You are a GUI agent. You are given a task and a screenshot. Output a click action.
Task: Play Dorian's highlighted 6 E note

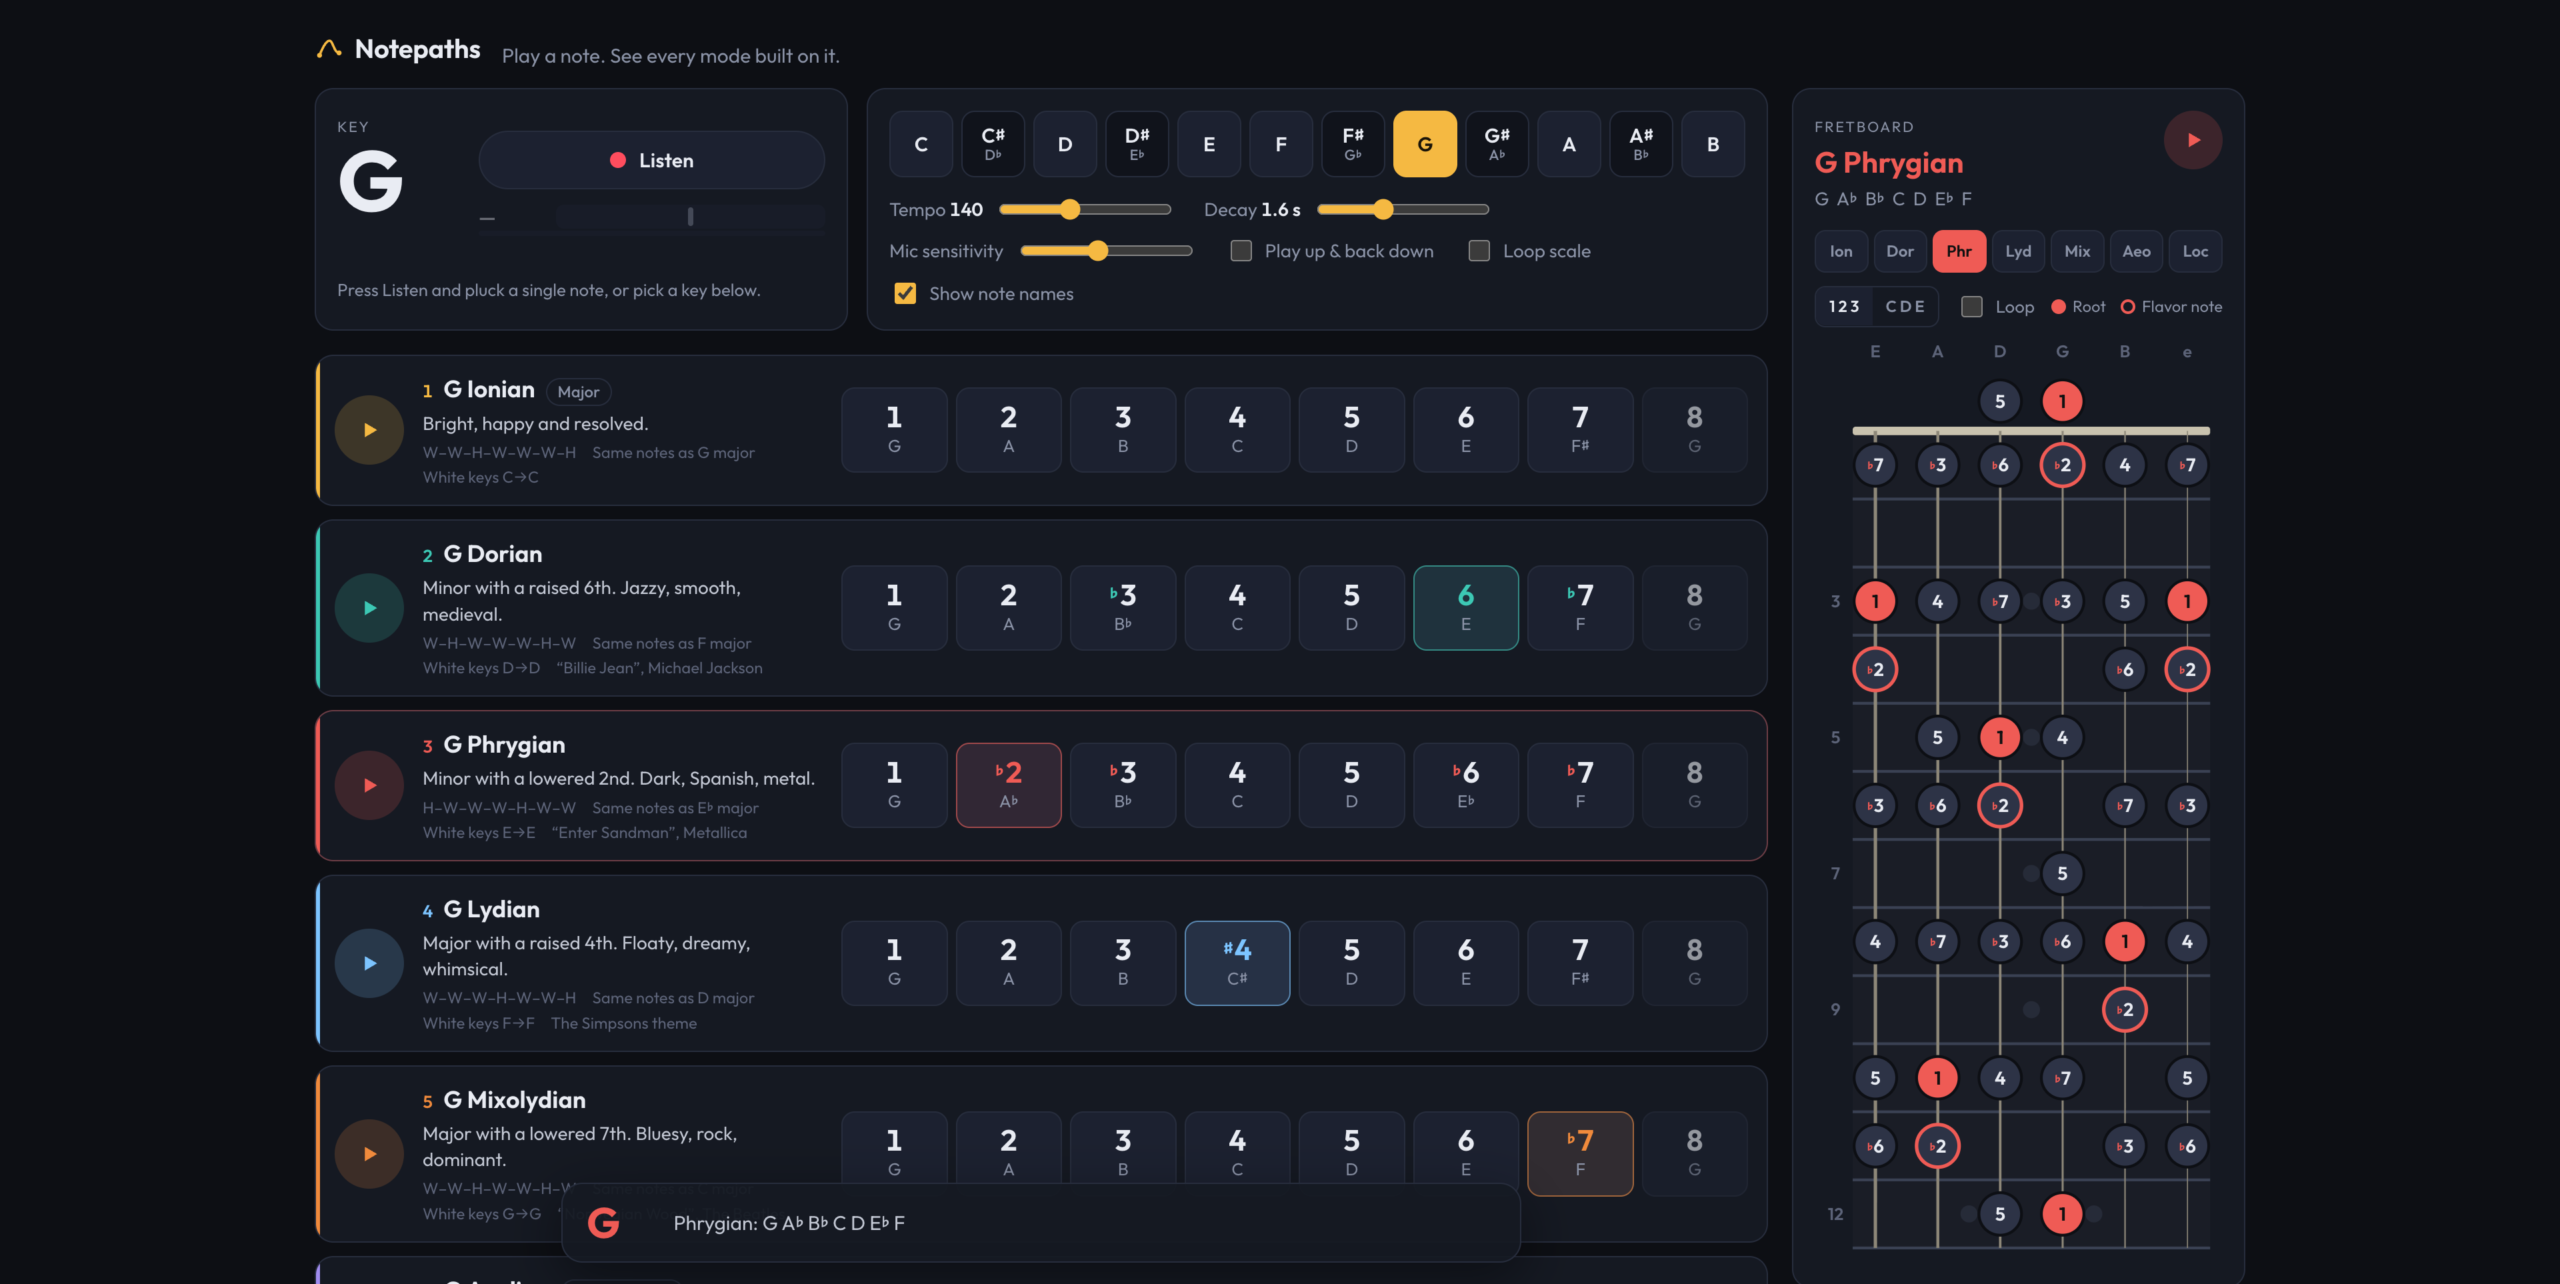1466,608
